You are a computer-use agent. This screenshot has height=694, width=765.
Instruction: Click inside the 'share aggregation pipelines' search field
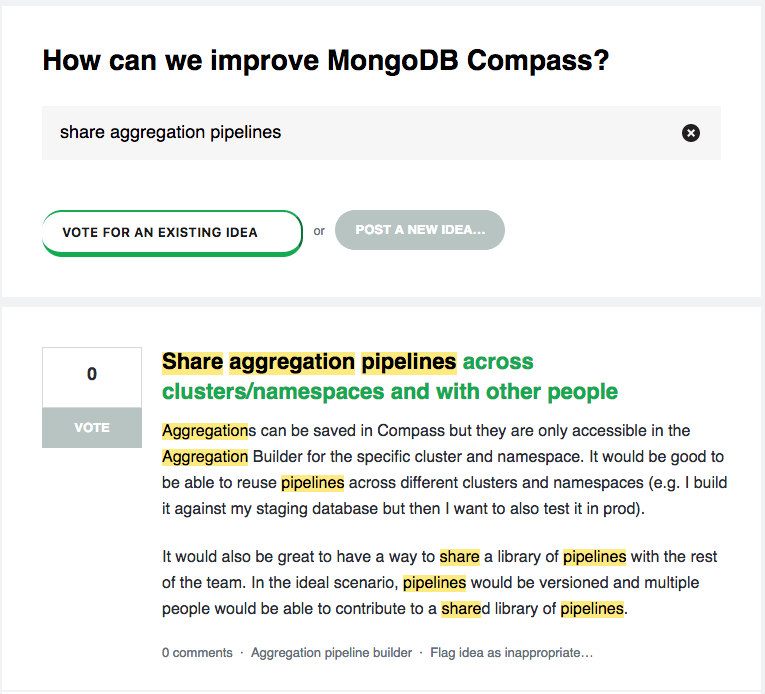point(381,133)
